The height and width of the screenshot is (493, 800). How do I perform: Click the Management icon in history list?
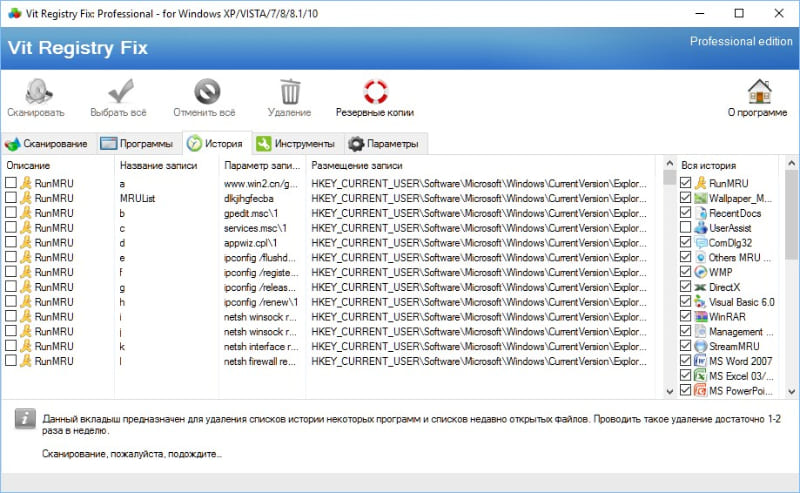pos(701,331)
